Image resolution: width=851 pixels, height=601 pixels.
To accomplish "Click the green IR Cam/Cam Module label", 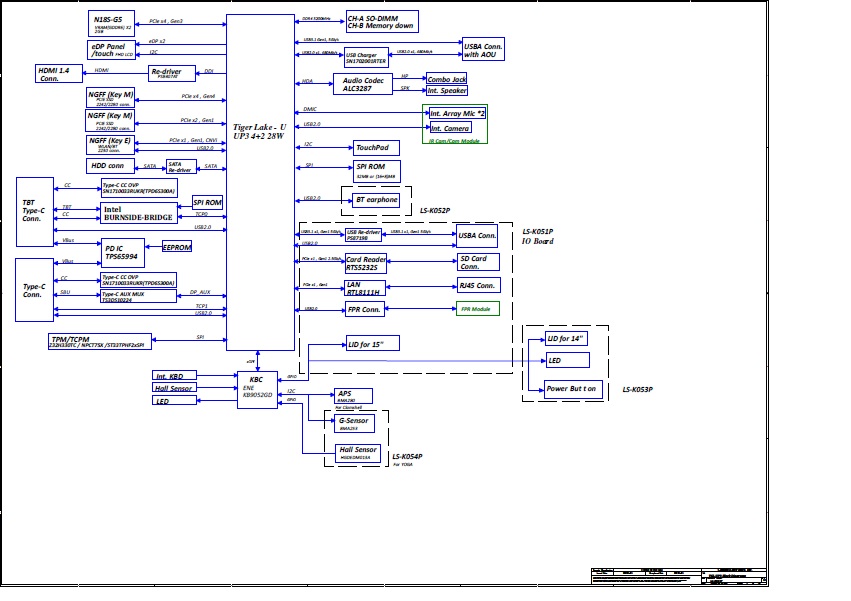I will 454,141.
